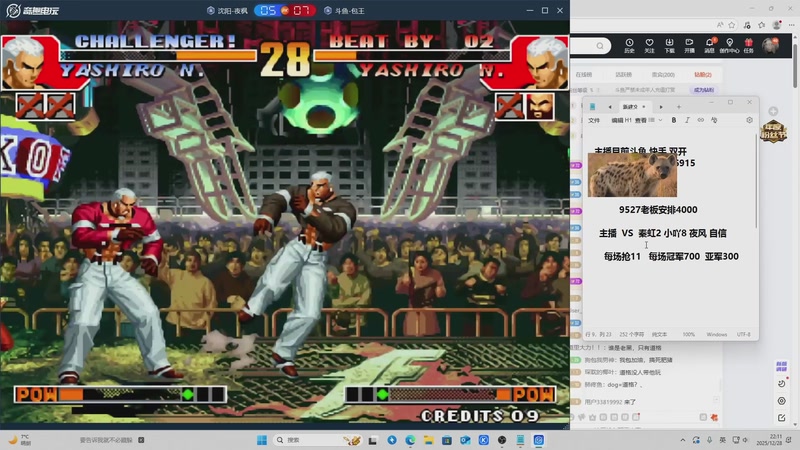Click the purple survey icon on right sidebar
Image resolution: width=800 pixels, height=450 pixels.
click(782, 365)
